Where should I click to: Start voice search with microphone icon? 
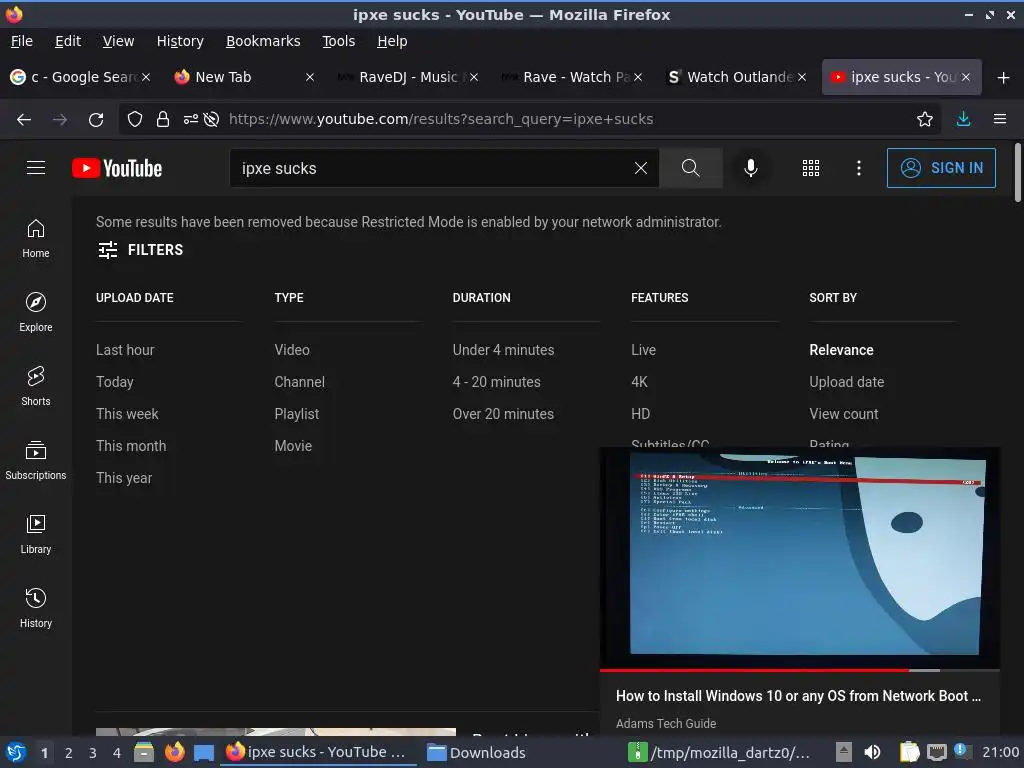[x=751, y=168]
